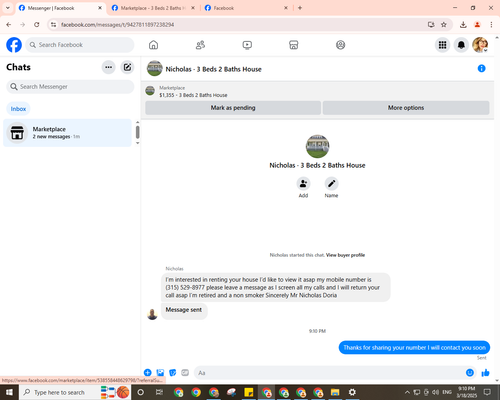This screenshot has height=400, width=500.
Task: Open the Chrome profile icon
Action: coord(477,24)
